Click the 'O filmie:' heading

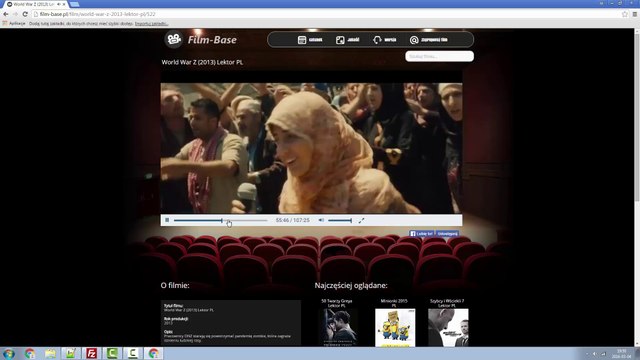(x=175, y=285)
